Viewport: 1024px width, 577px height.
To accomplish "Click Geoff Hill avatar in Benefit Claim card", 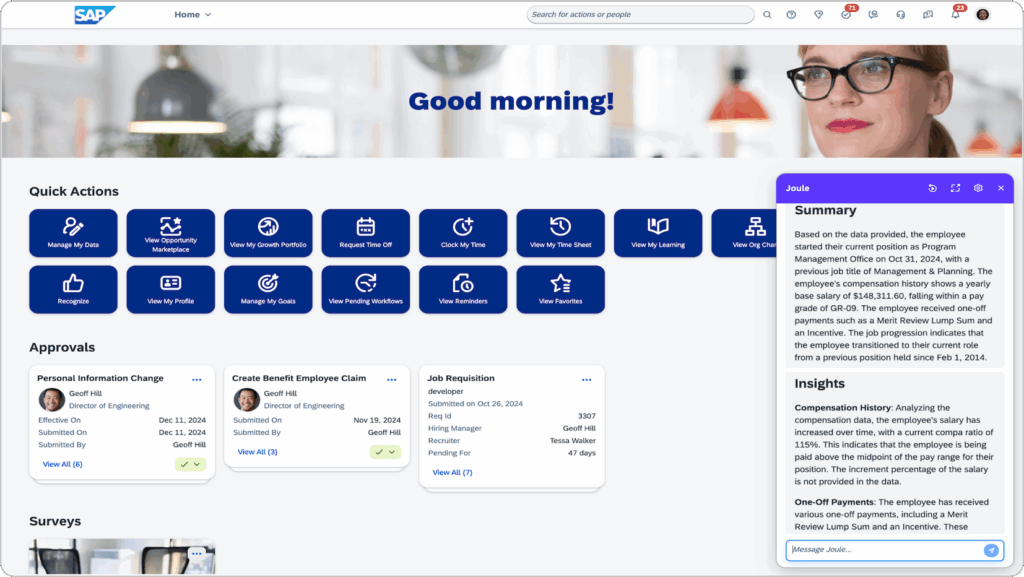I will [x=246, y=399].
